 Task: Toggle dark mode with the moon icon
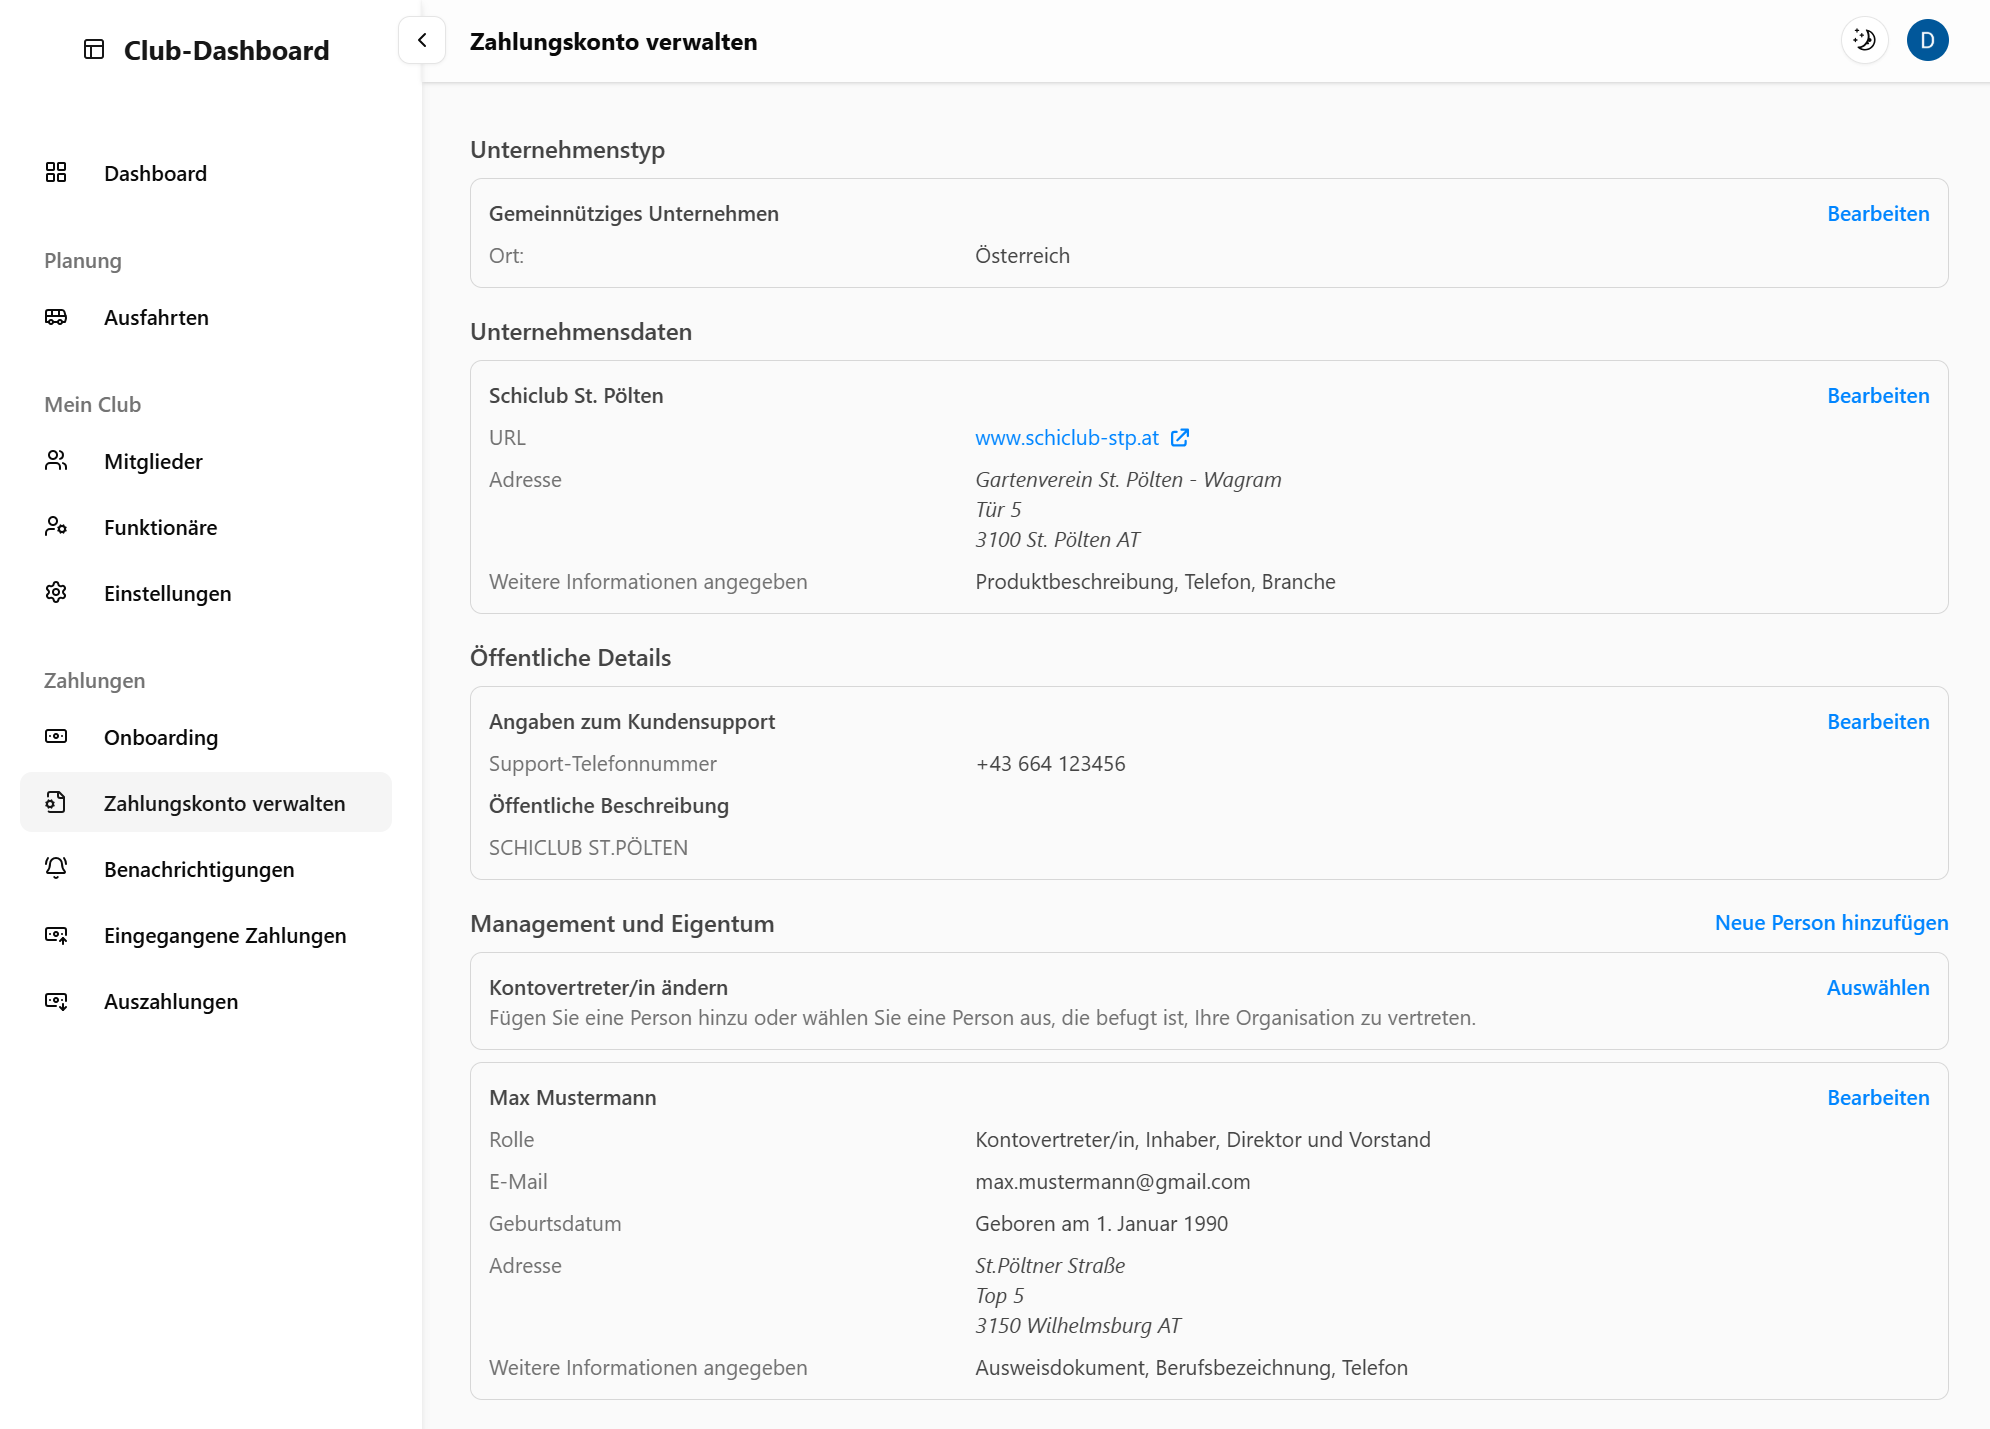pos(1864,41)
